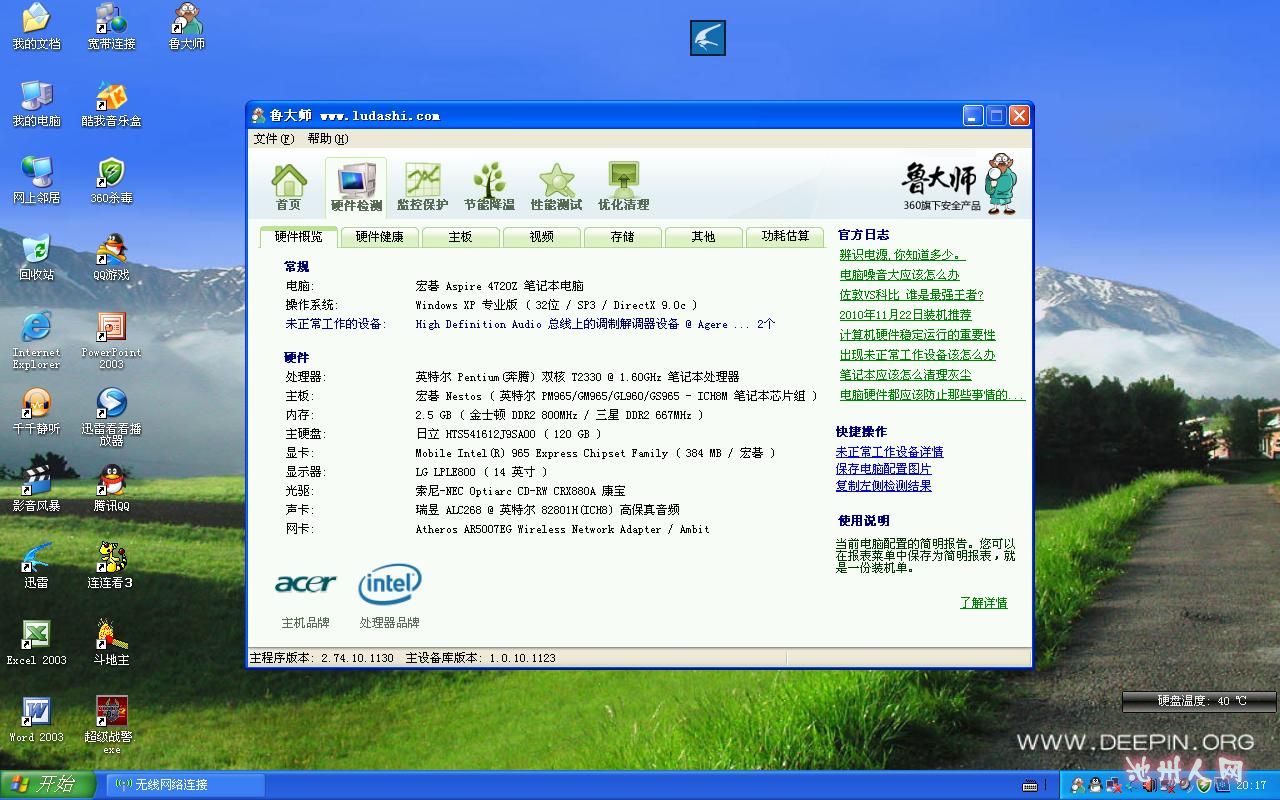Select 迅雷看看播放器 desktop icon
Image resolution: width=1280 pixels, height=800 pixels.
[111, 417]
